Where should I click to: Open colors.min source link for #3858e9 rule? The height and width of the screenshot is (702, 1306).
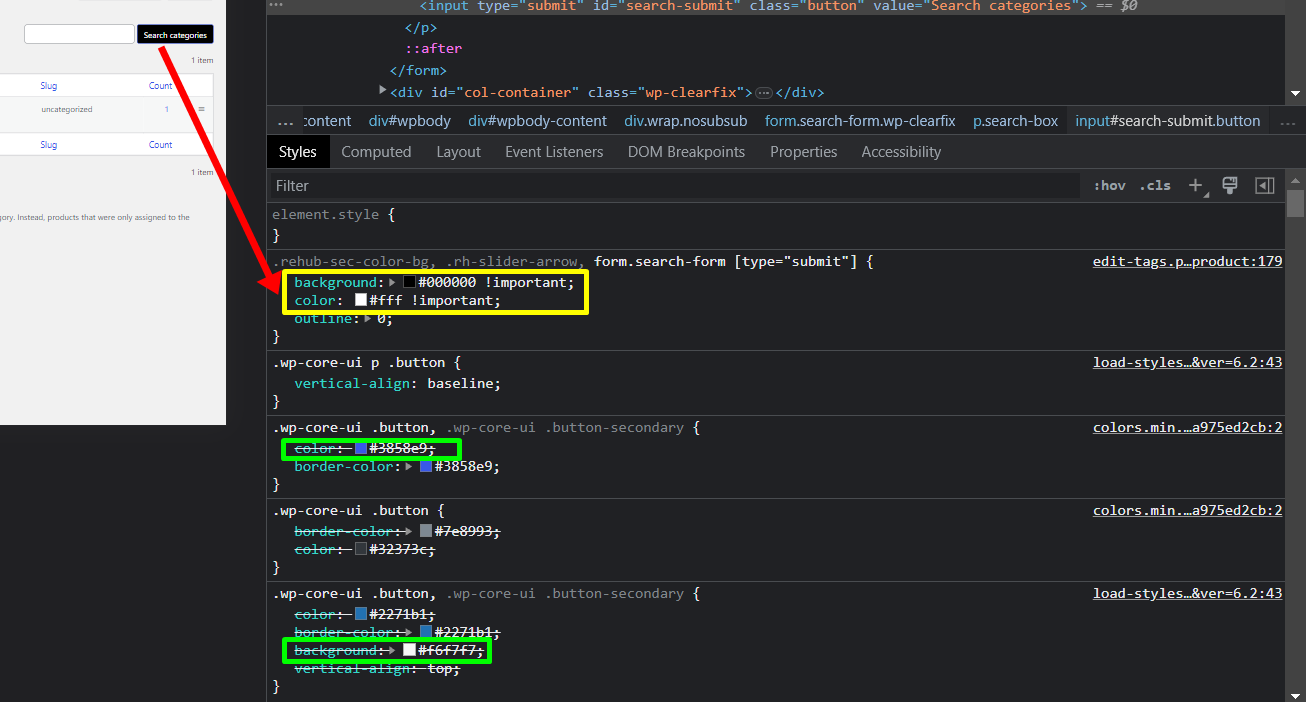click(x=1187, y=427)
